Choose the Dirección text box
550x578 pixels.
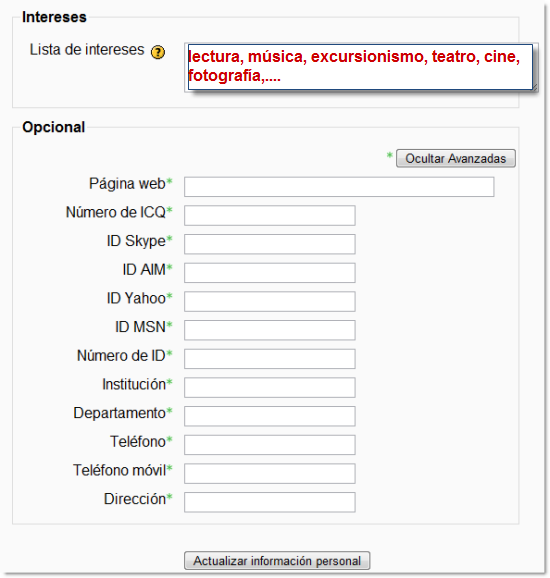click(270, 502)
